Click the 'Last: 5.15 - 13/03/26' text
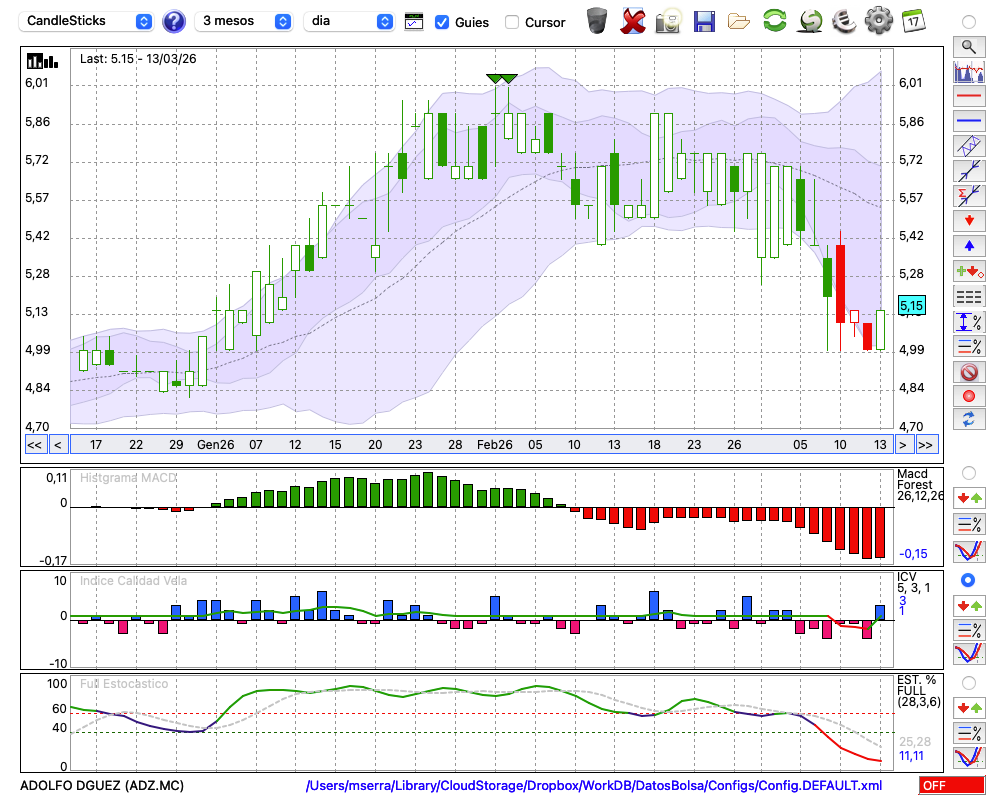The height and width of the screenshot is (800, 1000). pos(138,59)
